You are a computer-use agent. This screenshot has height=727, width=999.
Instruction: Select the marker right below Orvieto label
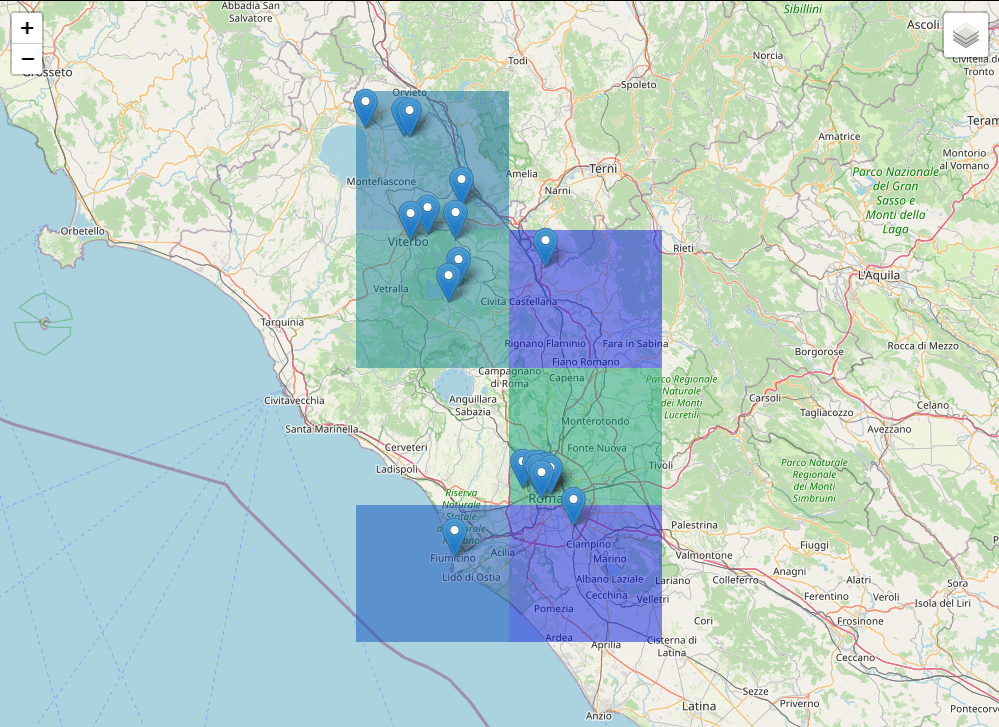(x=410, y=117)
